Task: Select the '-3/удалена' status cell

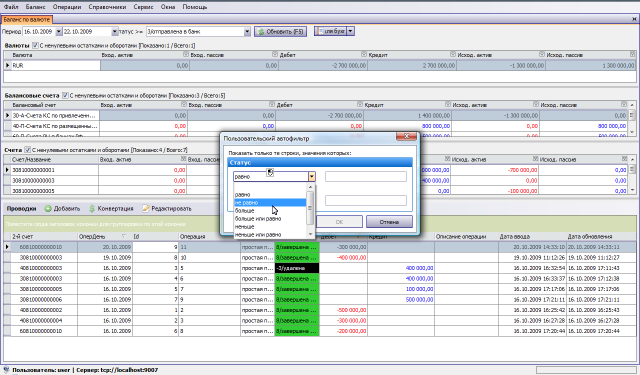Action: point(297,268)
